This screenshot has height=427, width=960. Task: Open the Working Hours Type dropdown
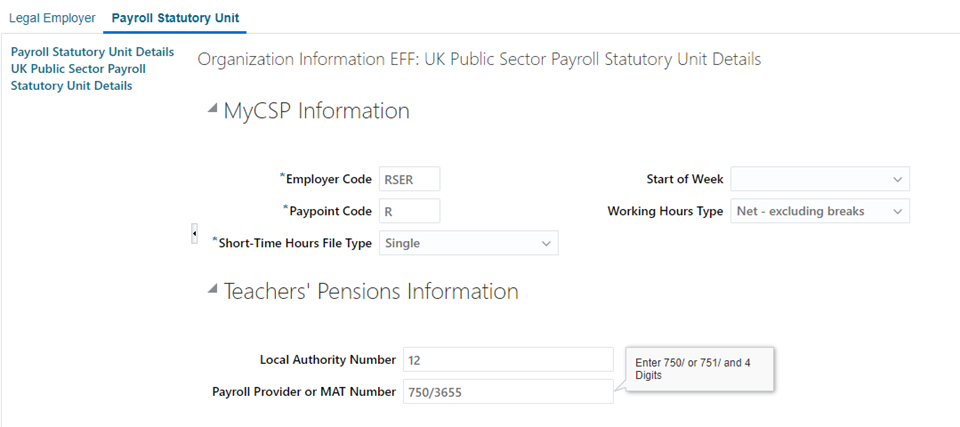click(820, 211)
